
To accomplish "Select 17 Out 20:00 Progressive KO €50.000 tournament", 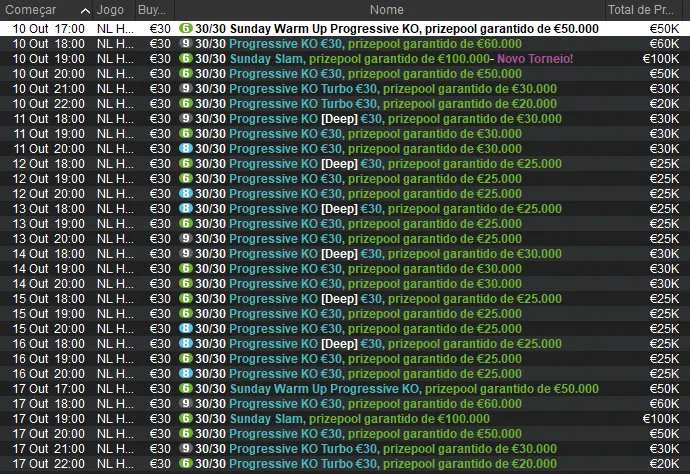I will (x=345, y=434).
